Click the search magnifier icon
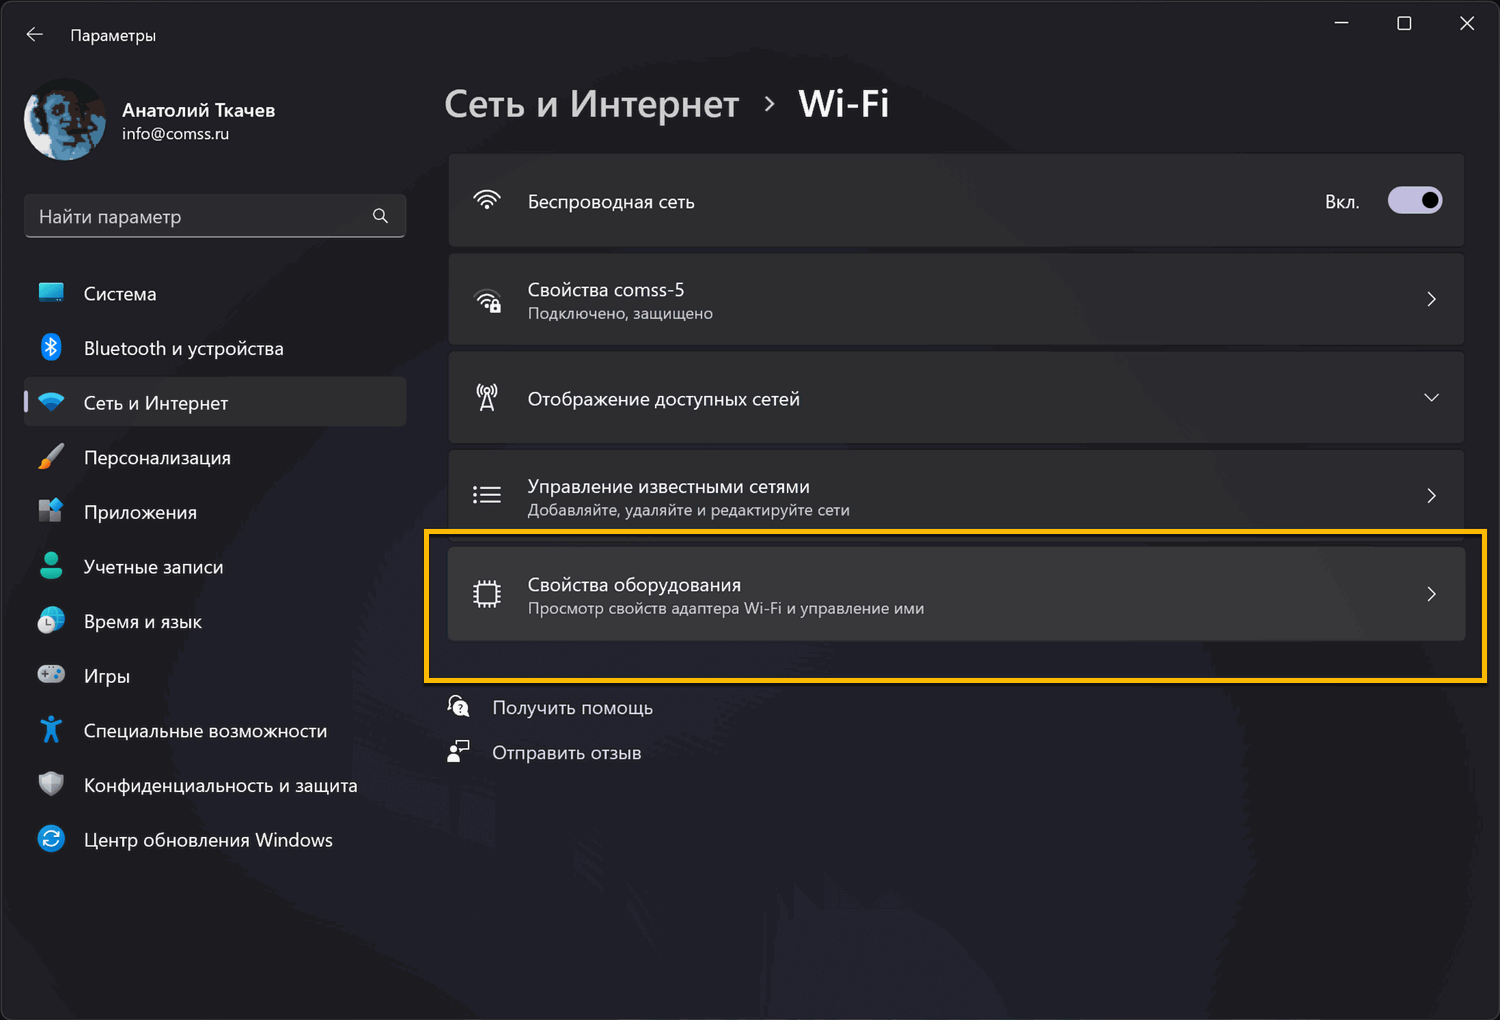Screen dimensions: 1500x1020 point(380,216)
